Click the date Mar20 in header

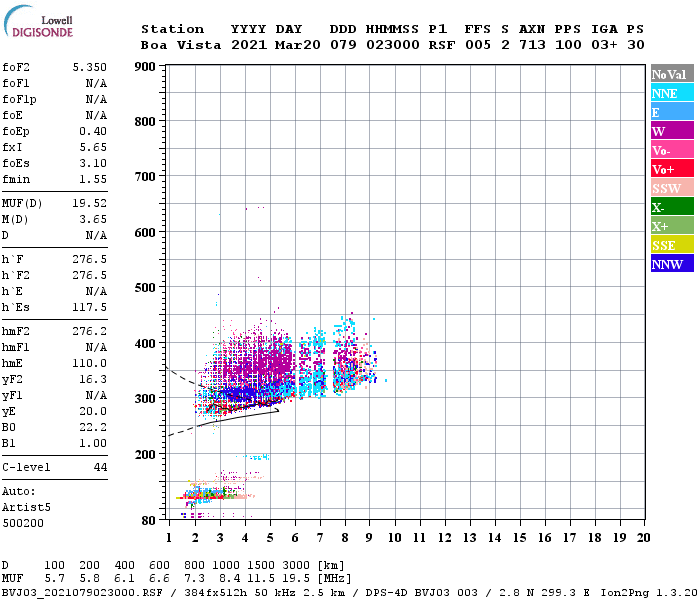click(297, 45)
